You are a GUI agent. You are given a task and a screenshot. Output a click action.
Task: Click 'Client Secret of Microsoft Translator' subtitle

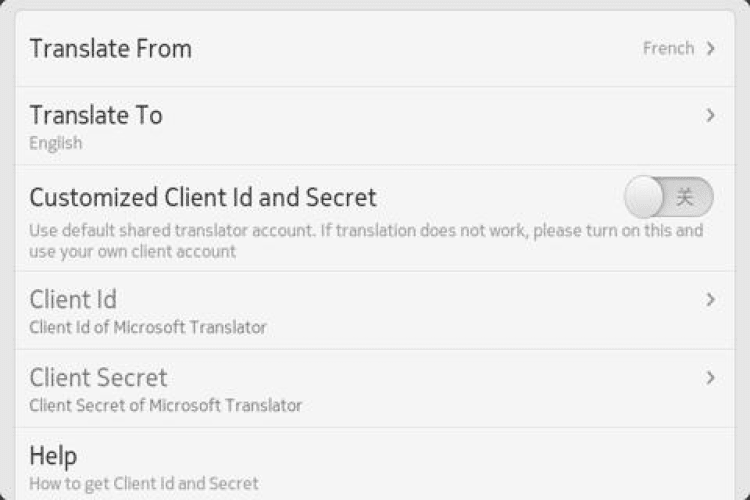click(x=166, y=405)
